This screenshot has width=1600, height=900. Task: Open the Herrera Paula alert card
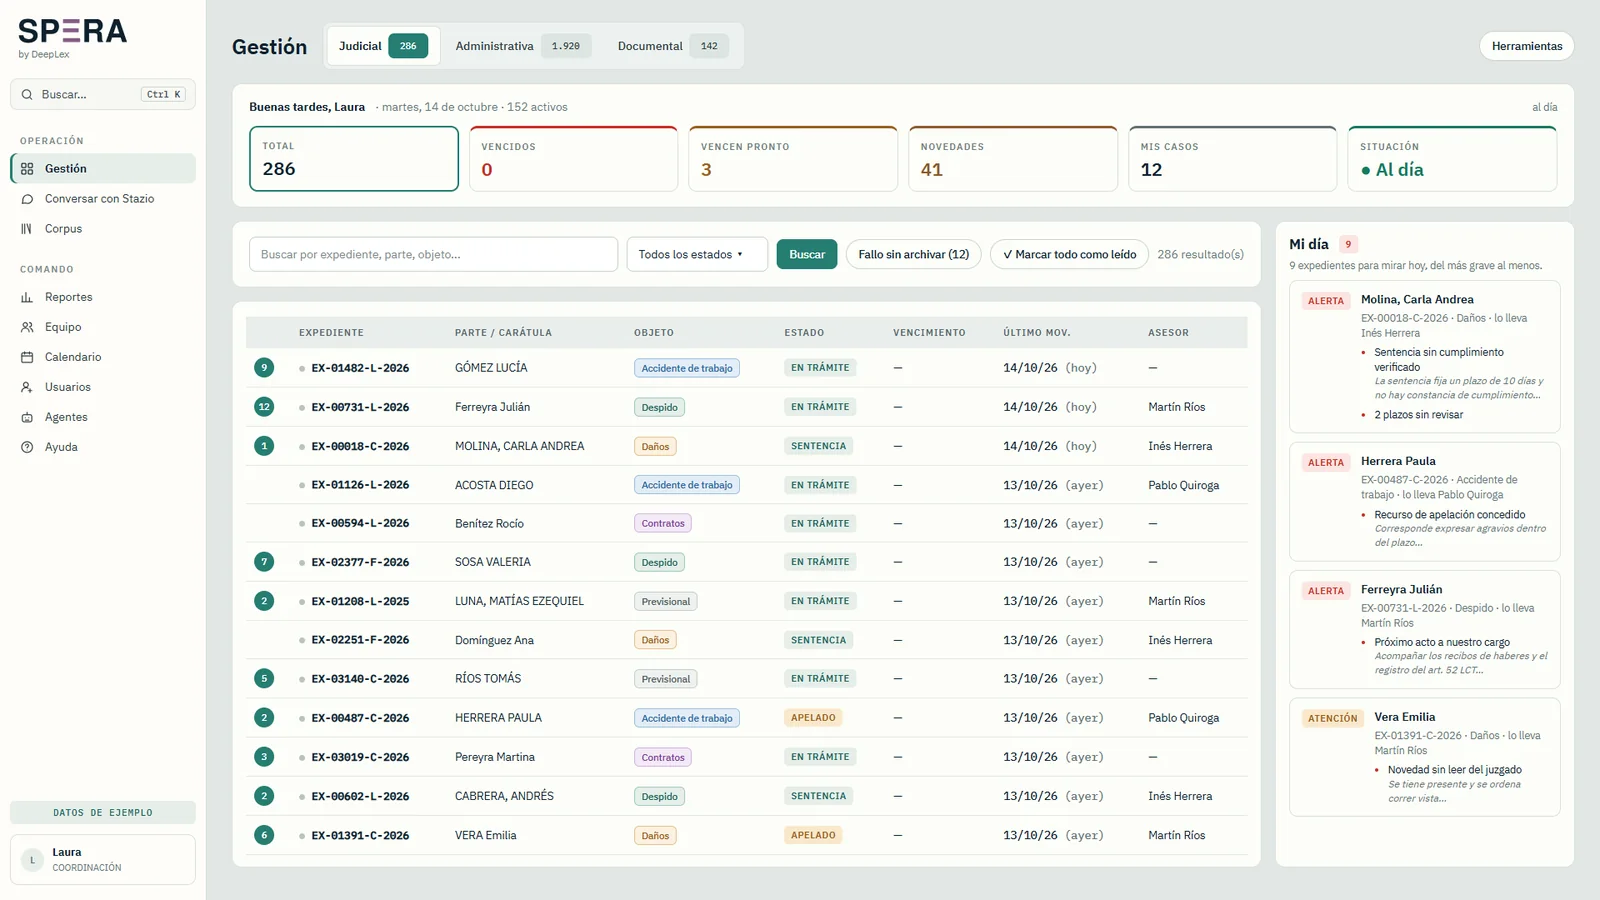click(1425, 502)
